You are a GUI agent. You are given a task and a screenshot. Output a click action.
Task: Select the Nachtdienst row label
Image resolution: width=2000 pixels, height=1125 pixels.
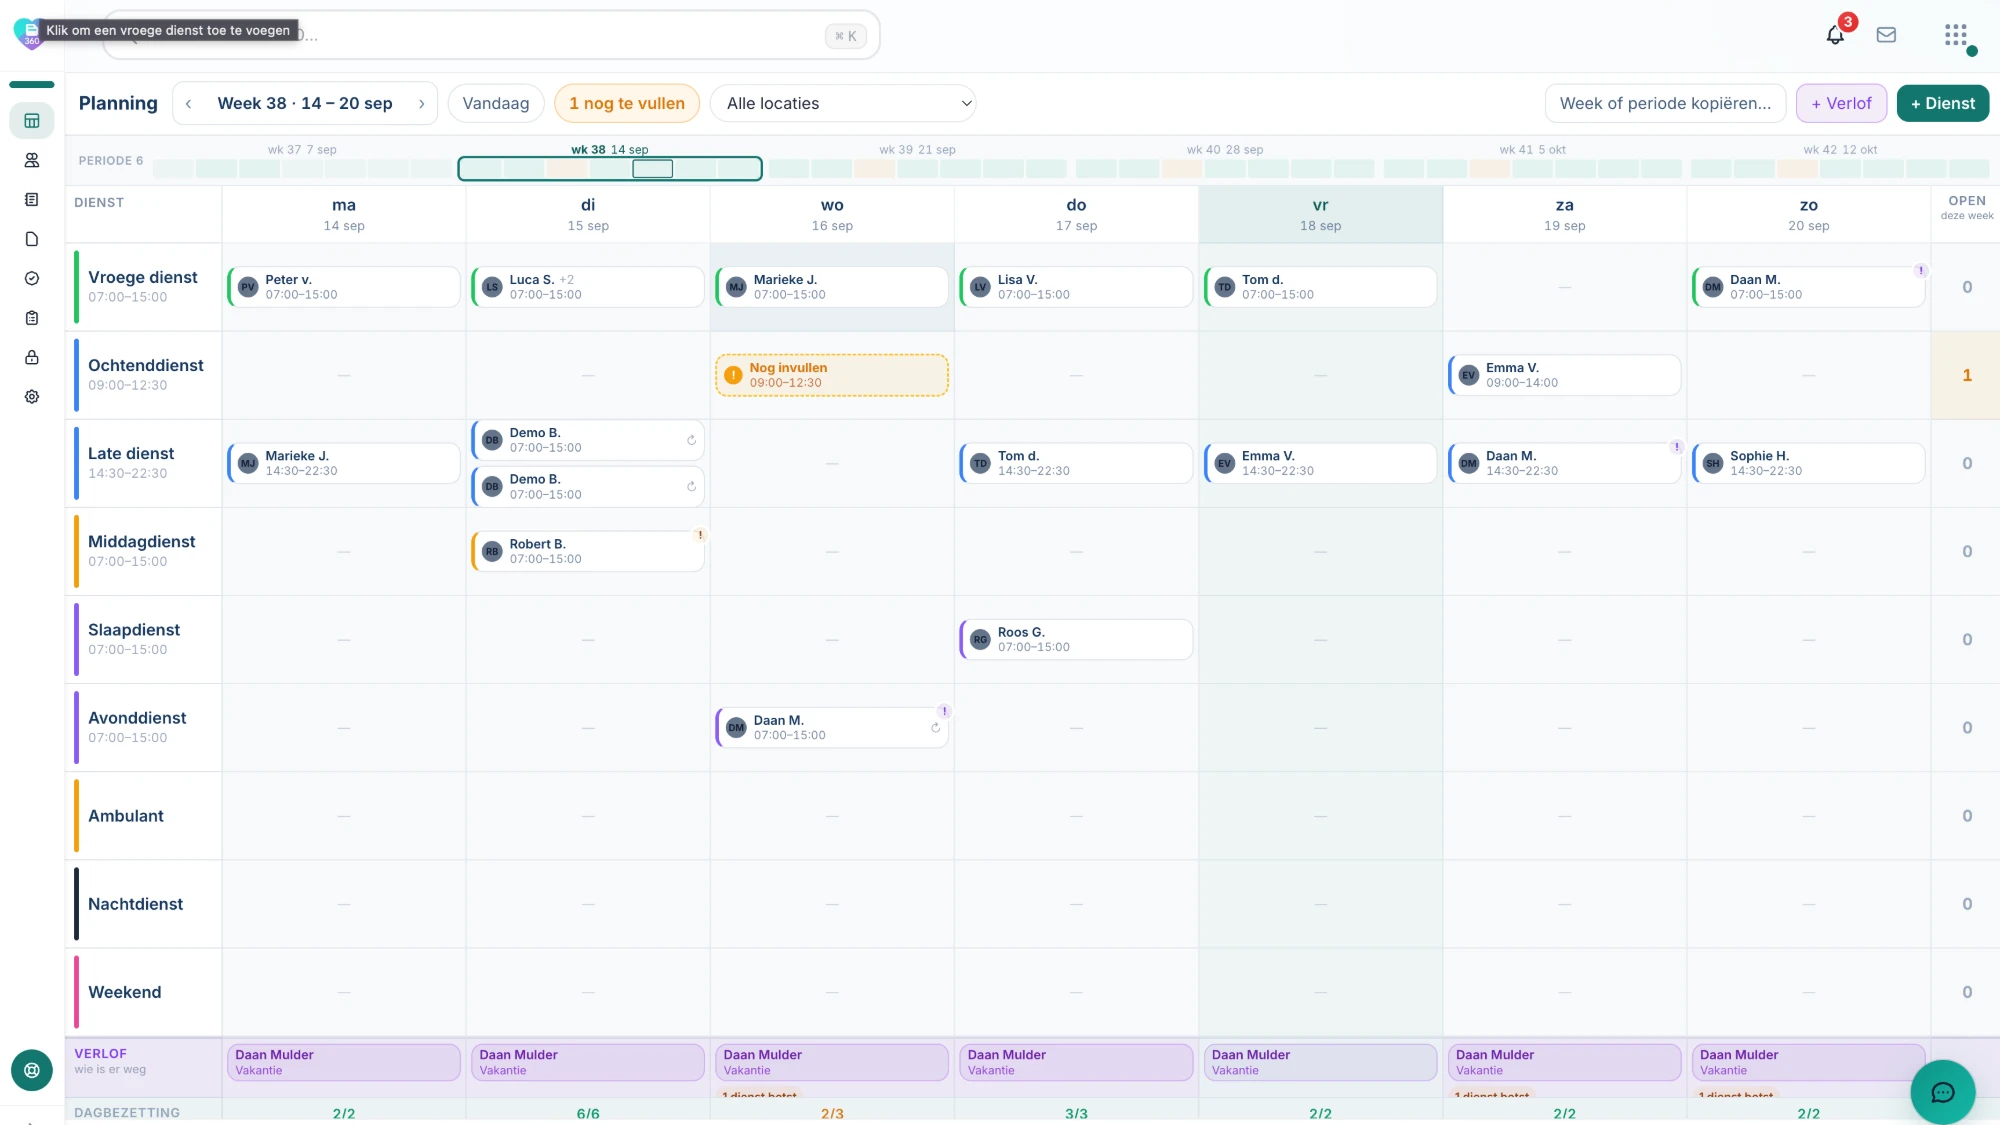click(x=135, y=904)
